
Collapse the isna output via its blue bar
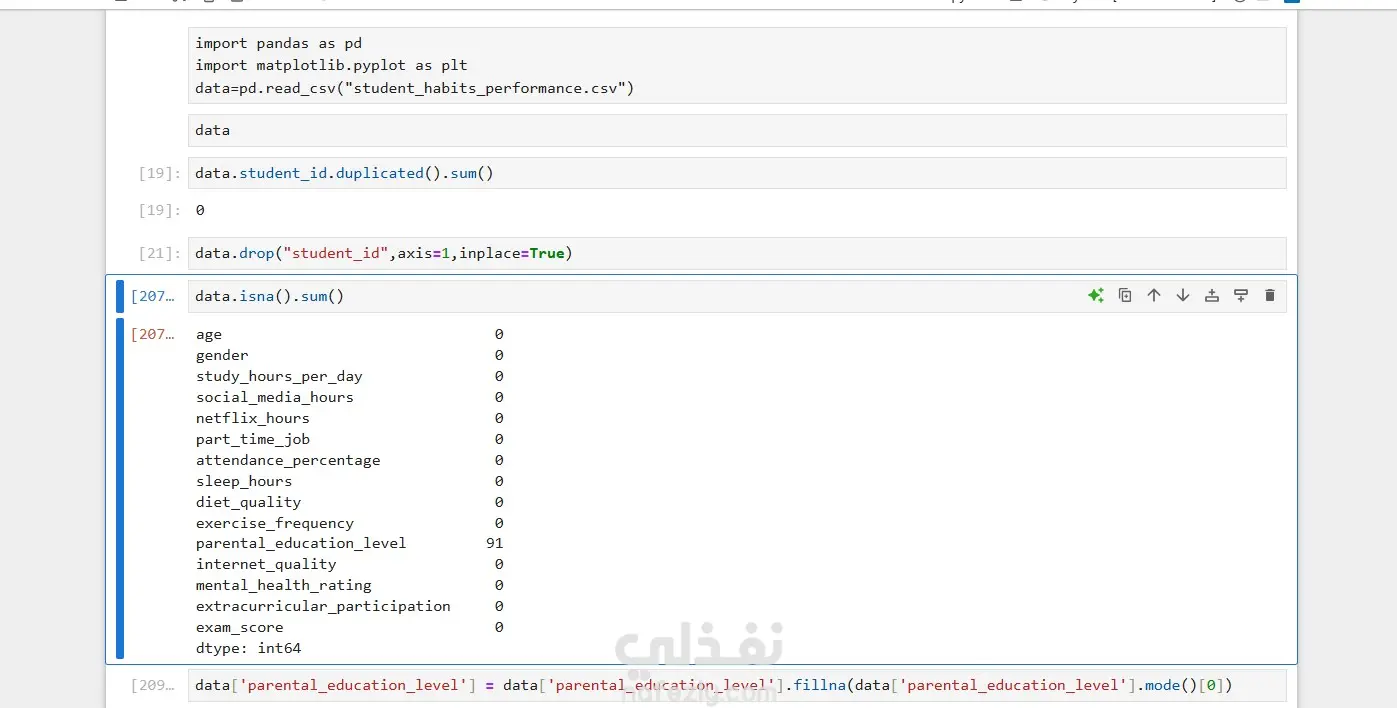(x=120, y=488)
